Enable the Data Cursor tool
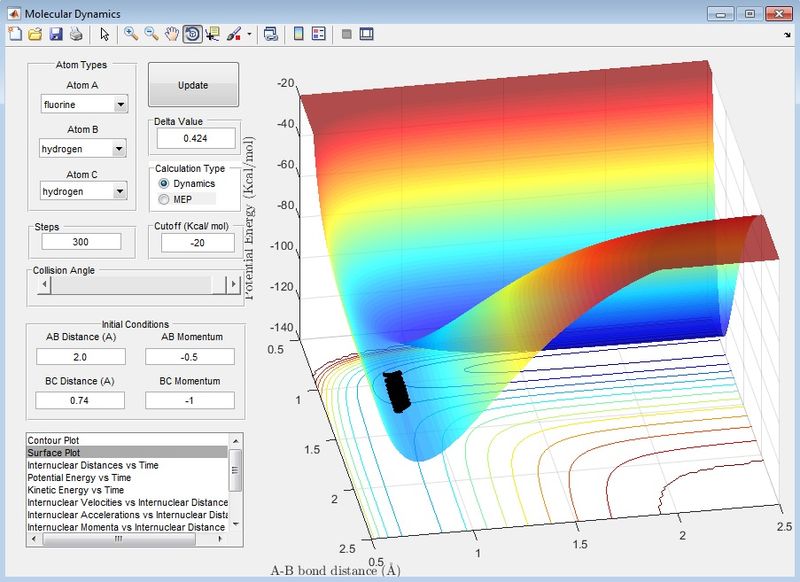The width and height of the screenshot is (800, 582). pyautogui.click(x=212, y=34)
